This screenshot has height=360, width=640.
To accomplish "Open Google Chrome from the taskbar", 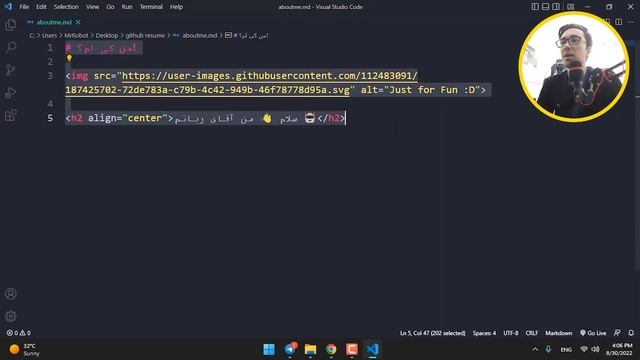I will 331,349.
